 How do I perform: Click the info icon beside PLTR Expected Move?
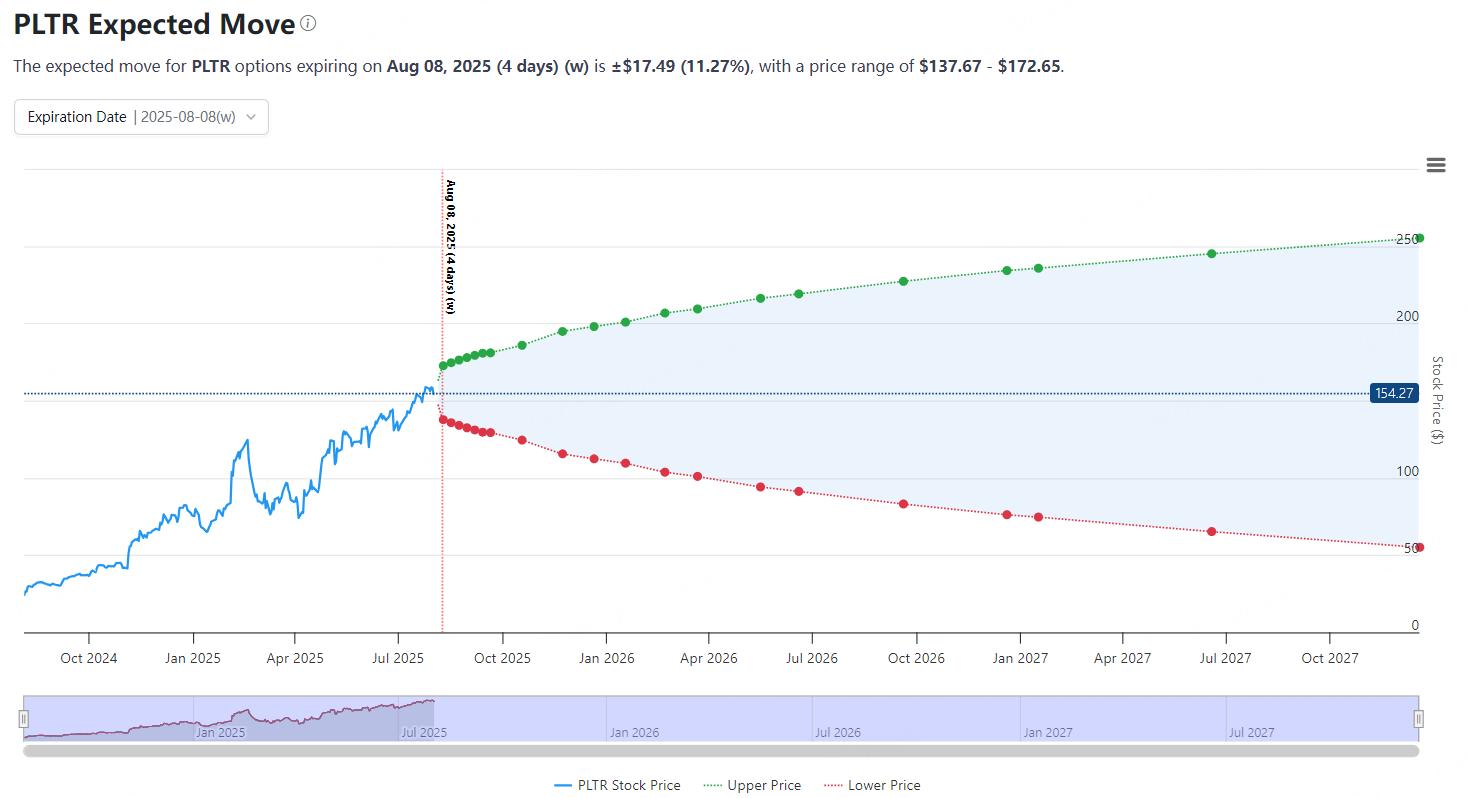(x=308, y=23)
